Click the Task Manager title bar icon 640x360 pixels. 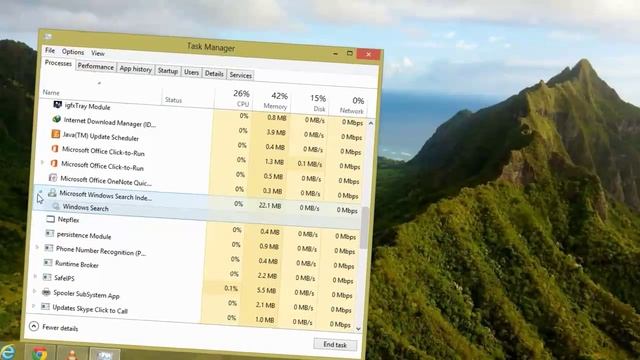[x=48, y=37]
